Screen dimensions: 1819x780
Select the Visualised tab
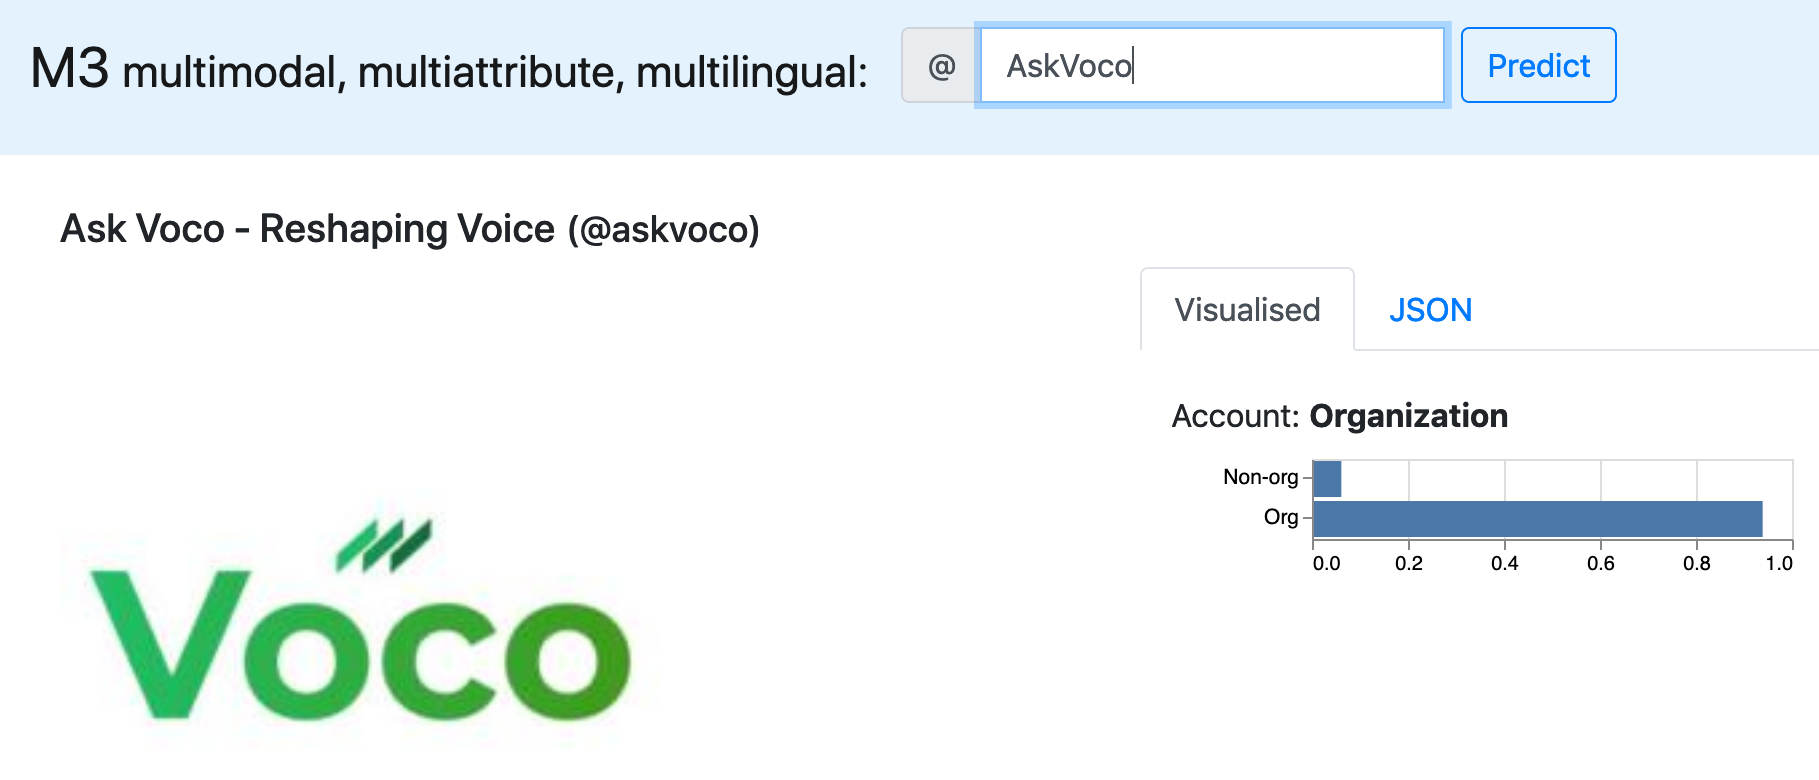point(1247,310)
